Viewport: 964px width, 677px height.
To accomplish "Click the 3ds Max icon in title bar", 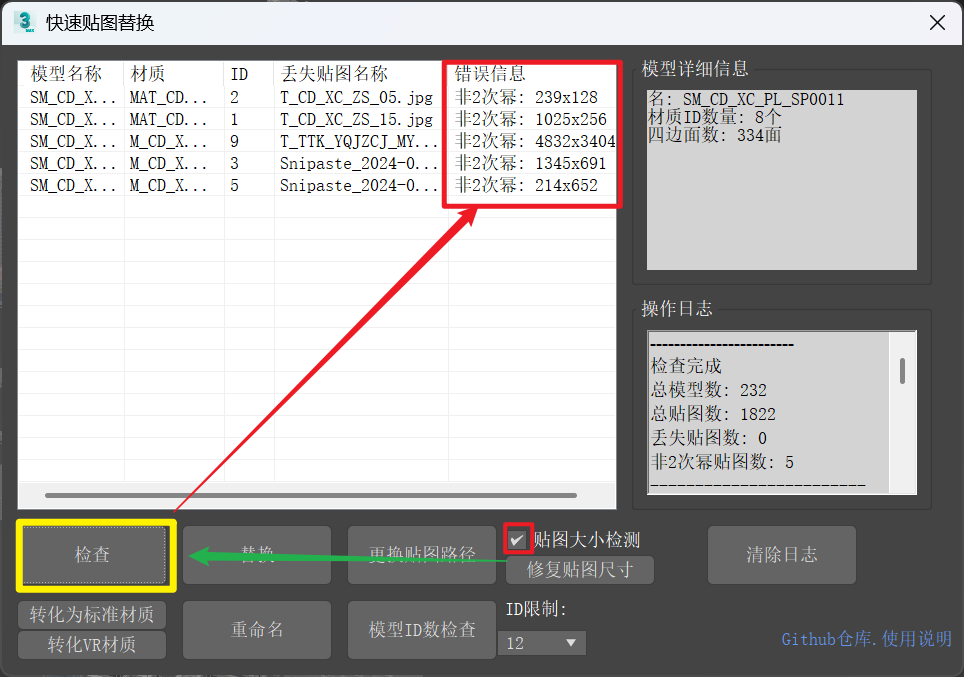I will click(x=24, y=22).
